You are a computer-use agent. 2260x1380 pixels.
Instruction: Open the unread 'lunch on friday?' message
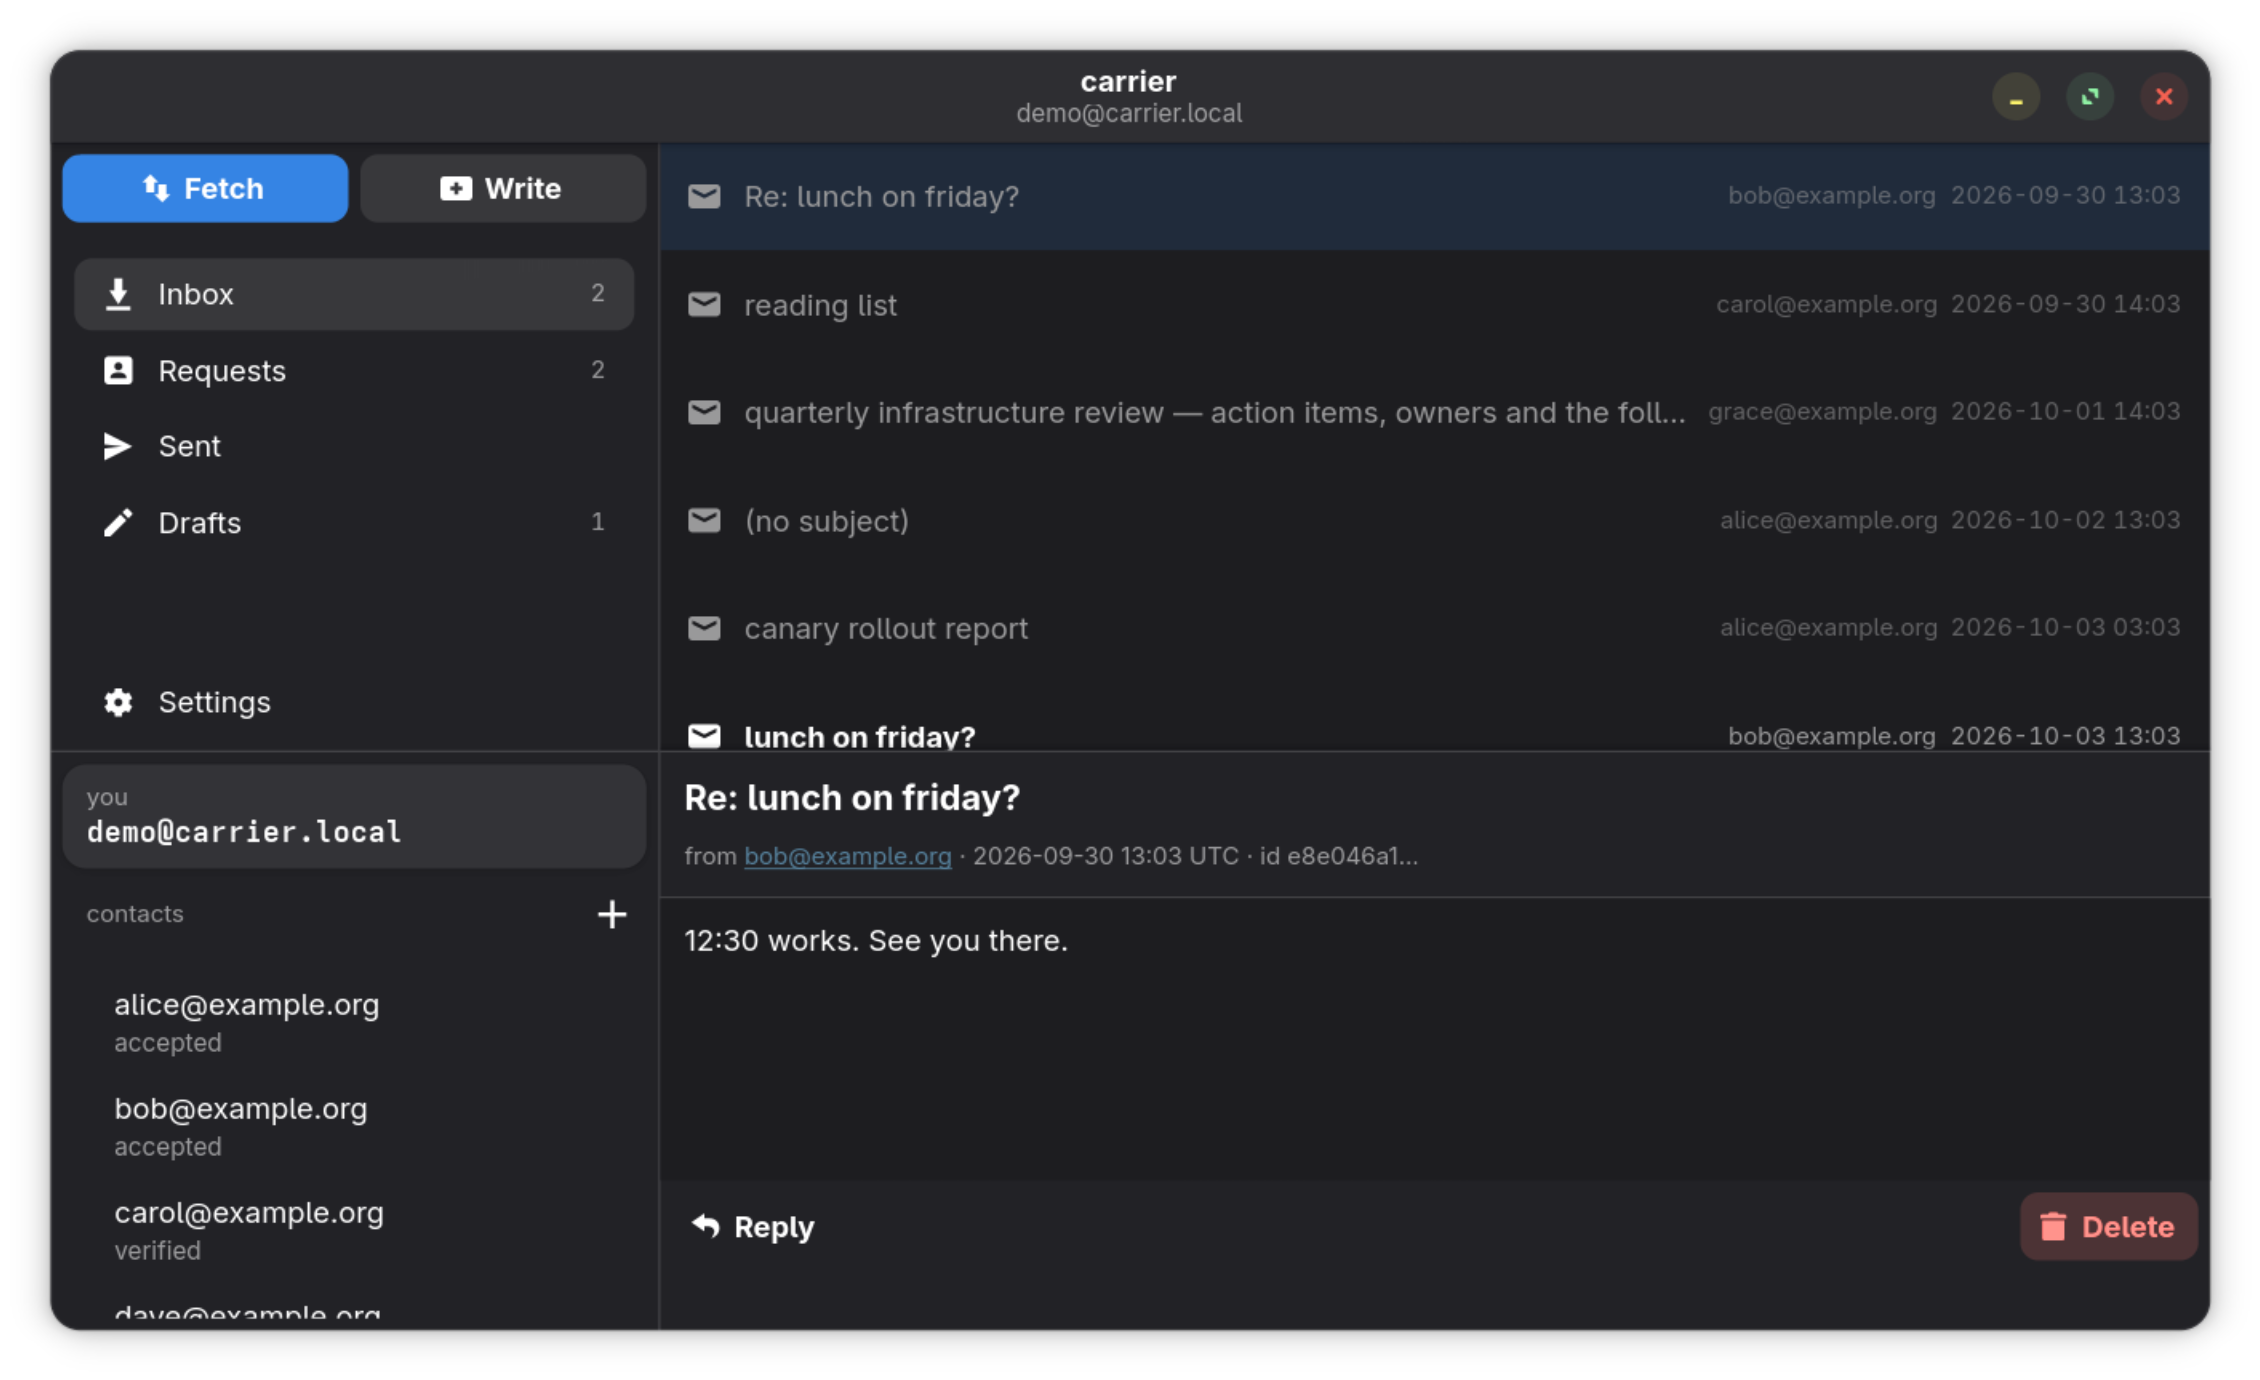1434,718
